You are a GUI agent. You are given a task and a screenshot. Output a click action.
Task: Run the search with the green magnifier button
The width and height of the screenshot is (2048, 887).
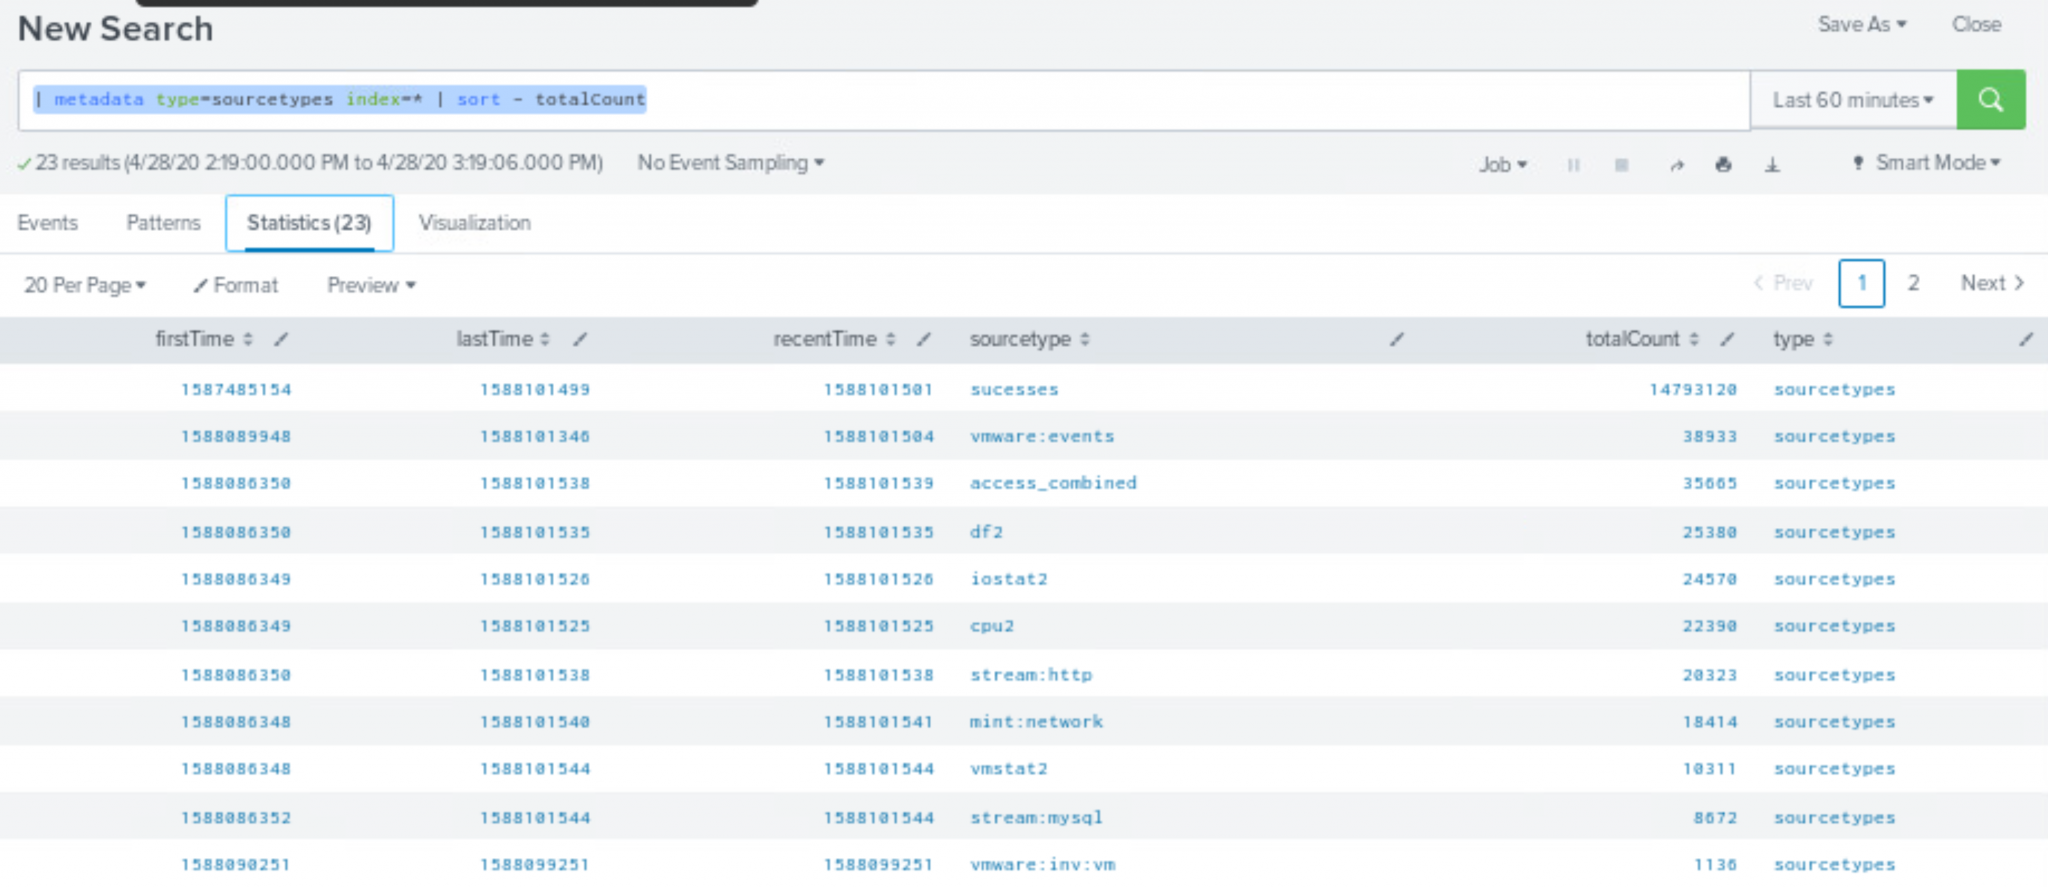[1991, 100]
